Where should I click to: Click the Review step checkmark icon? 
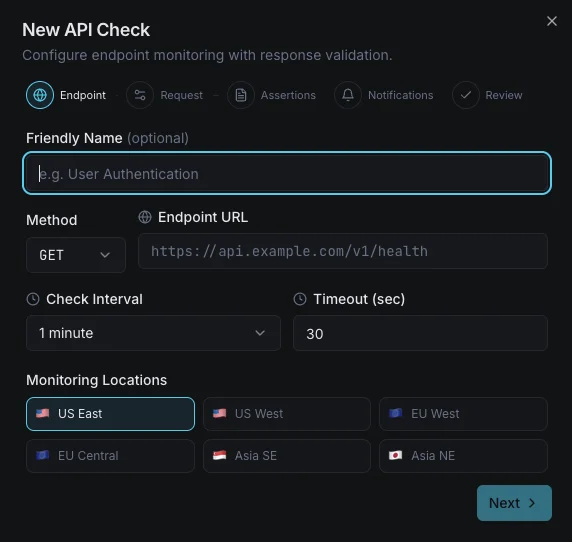465,95
